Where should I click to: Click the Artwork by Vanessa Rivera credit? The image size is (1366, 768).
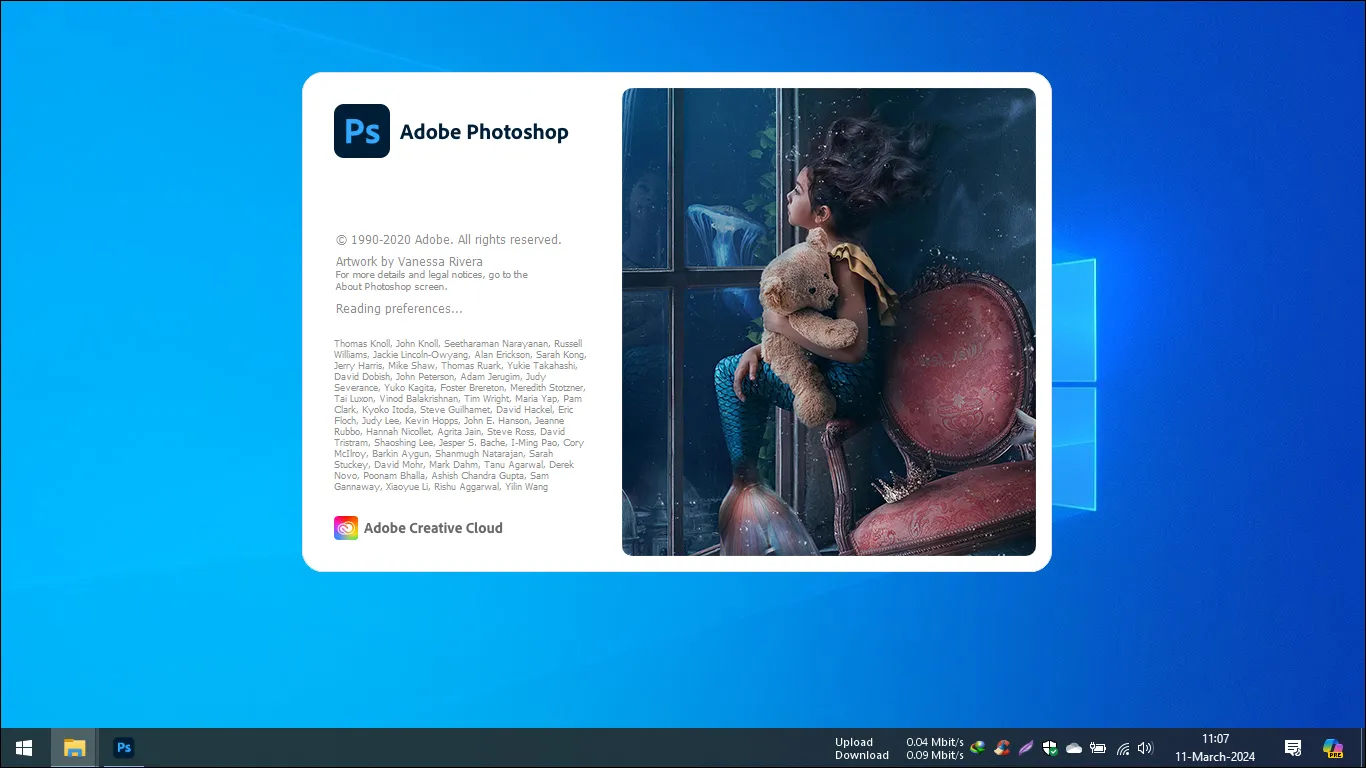tap(408, 261)
